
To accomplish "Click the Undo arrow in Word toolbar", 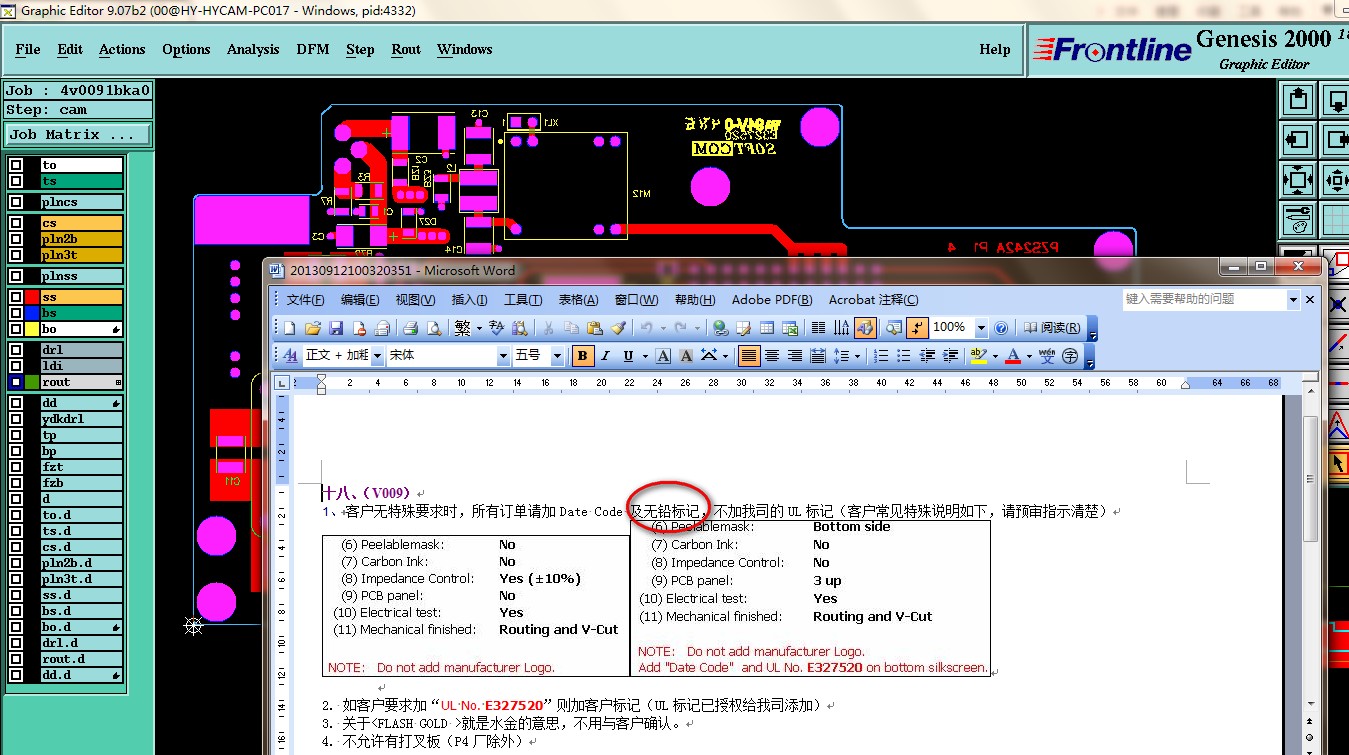I will click(646, 328).
